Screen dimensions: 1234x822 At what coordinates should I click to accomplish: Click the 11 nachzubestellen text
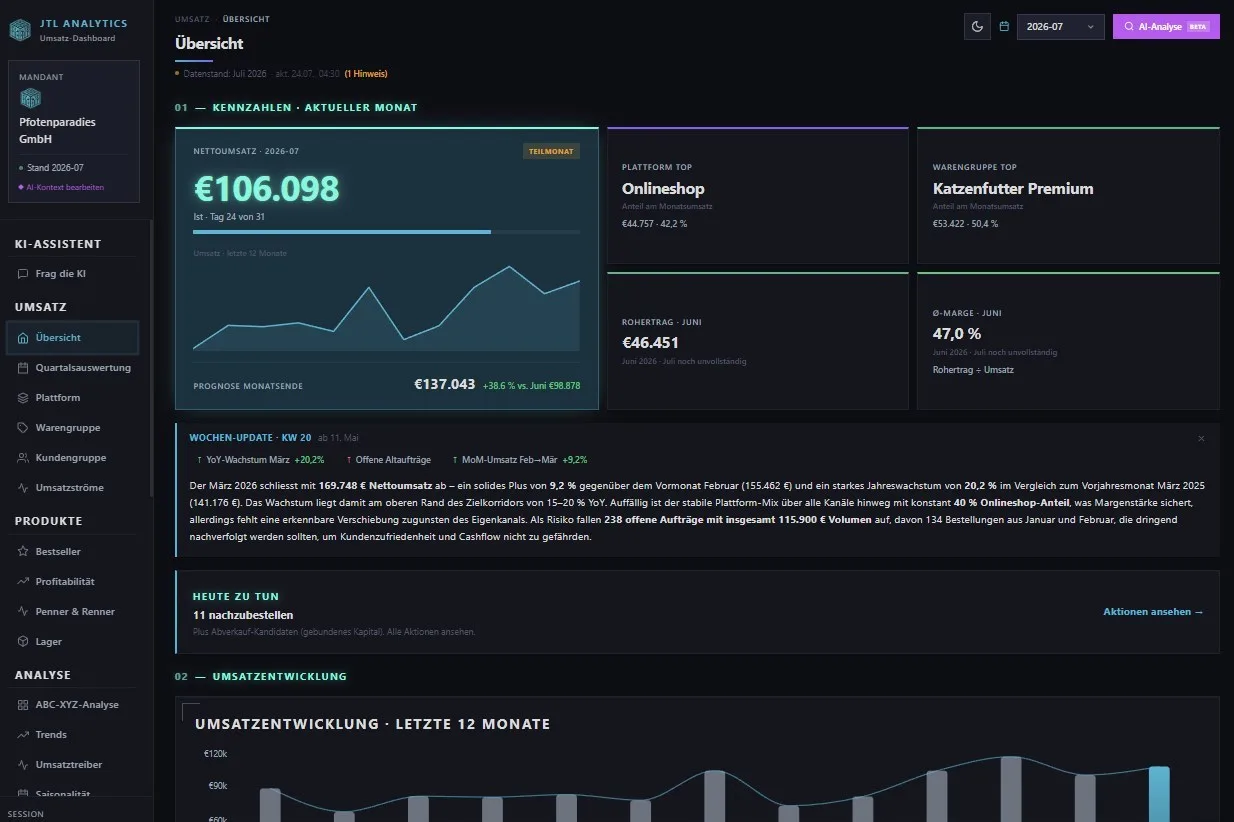pyautogui.click(x=243, y=615)
